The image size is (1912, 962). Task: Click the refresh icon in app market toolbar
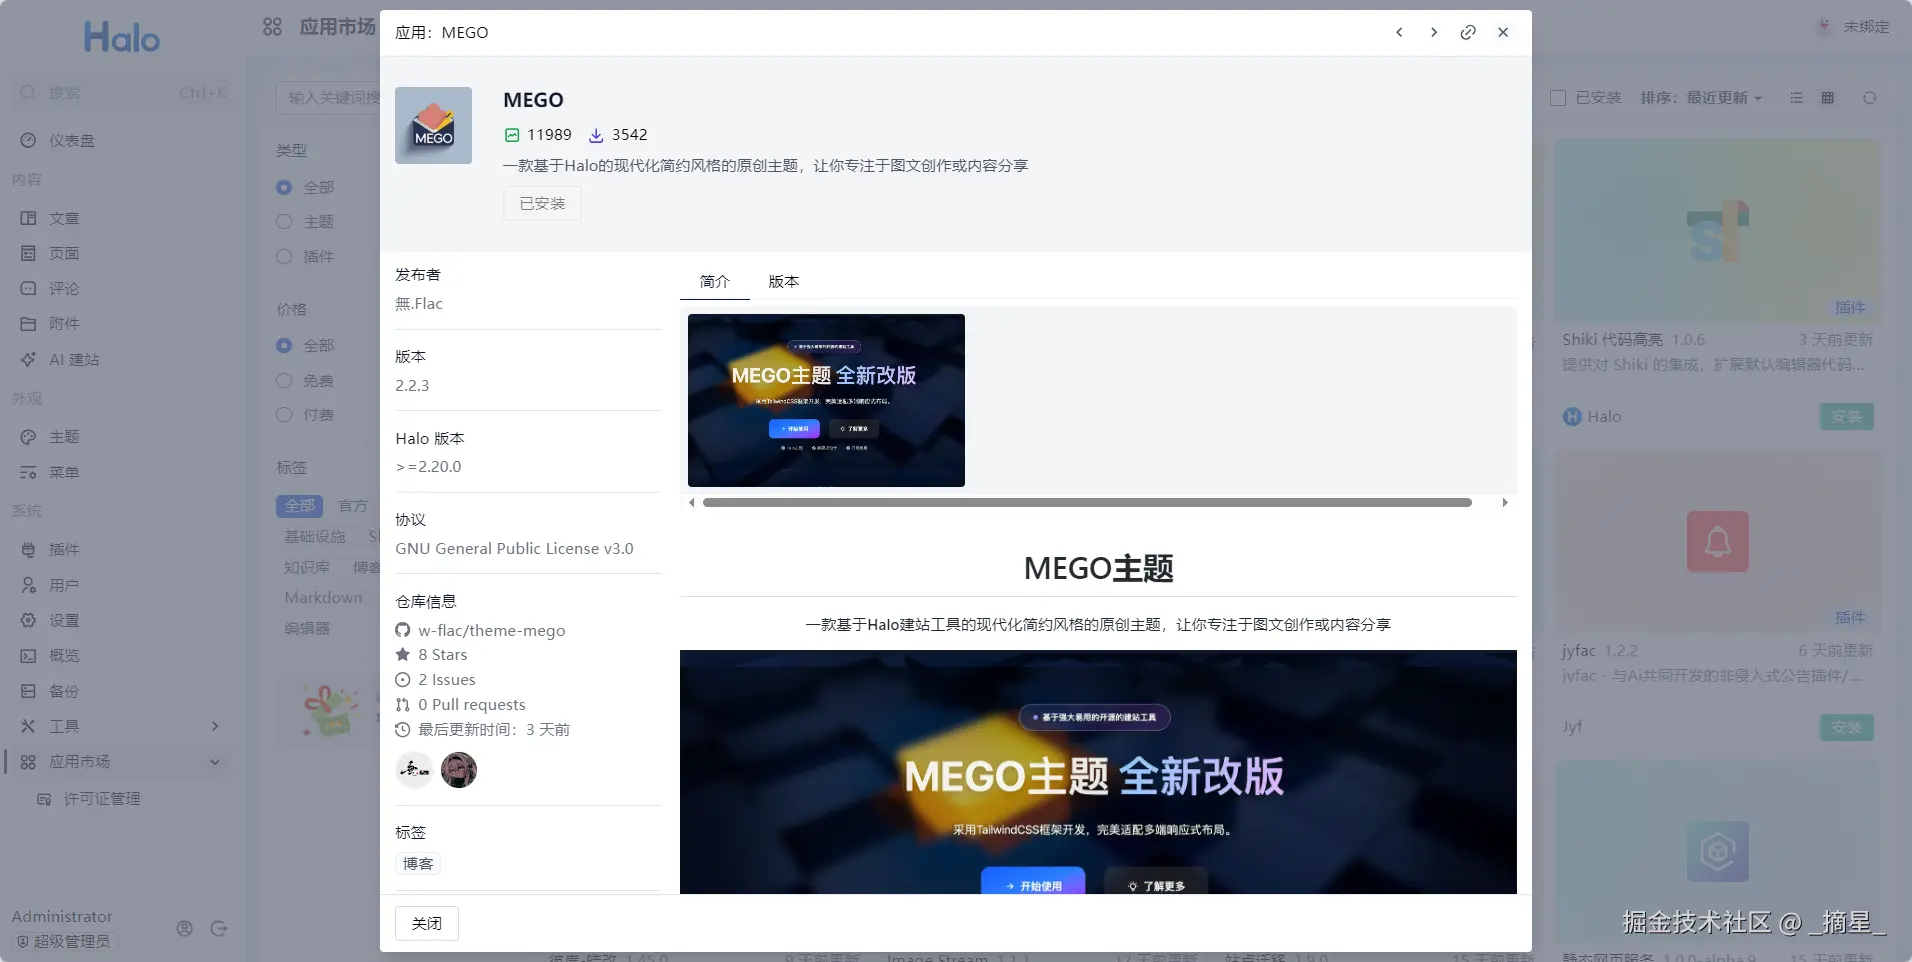[x=1869, y=98]
